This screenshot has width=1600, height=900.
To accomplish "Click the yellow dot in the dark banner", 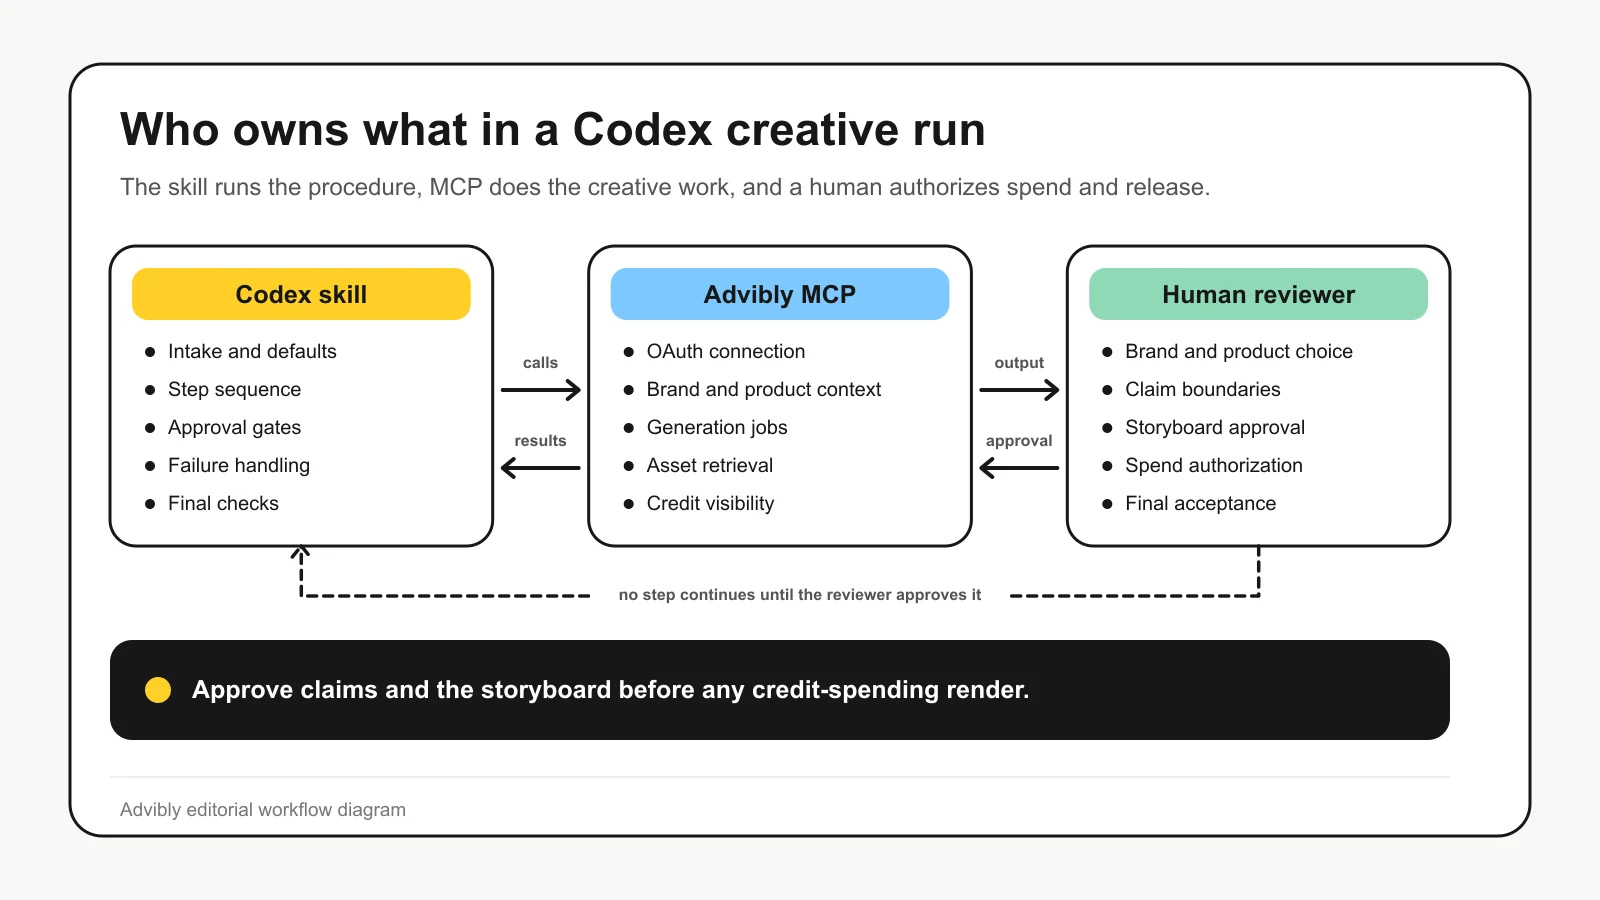I will tap(158, 690).
